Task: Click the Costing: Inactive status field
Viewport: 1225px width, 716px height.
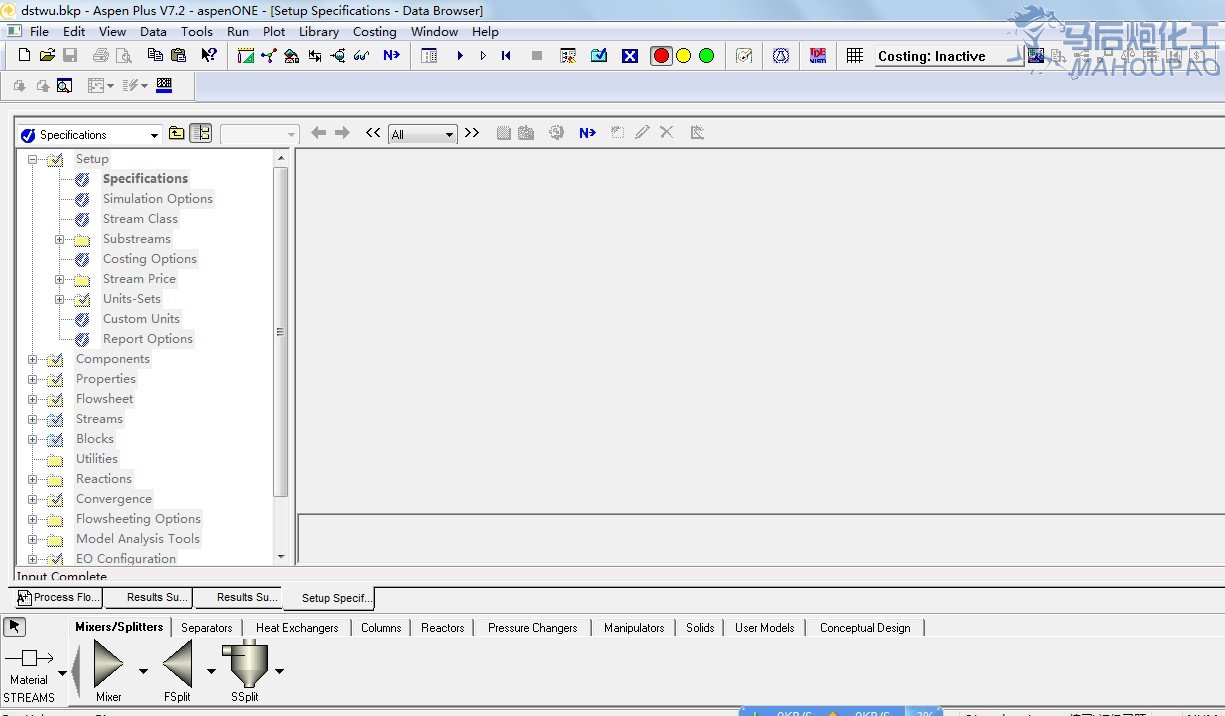Action: 948,56
